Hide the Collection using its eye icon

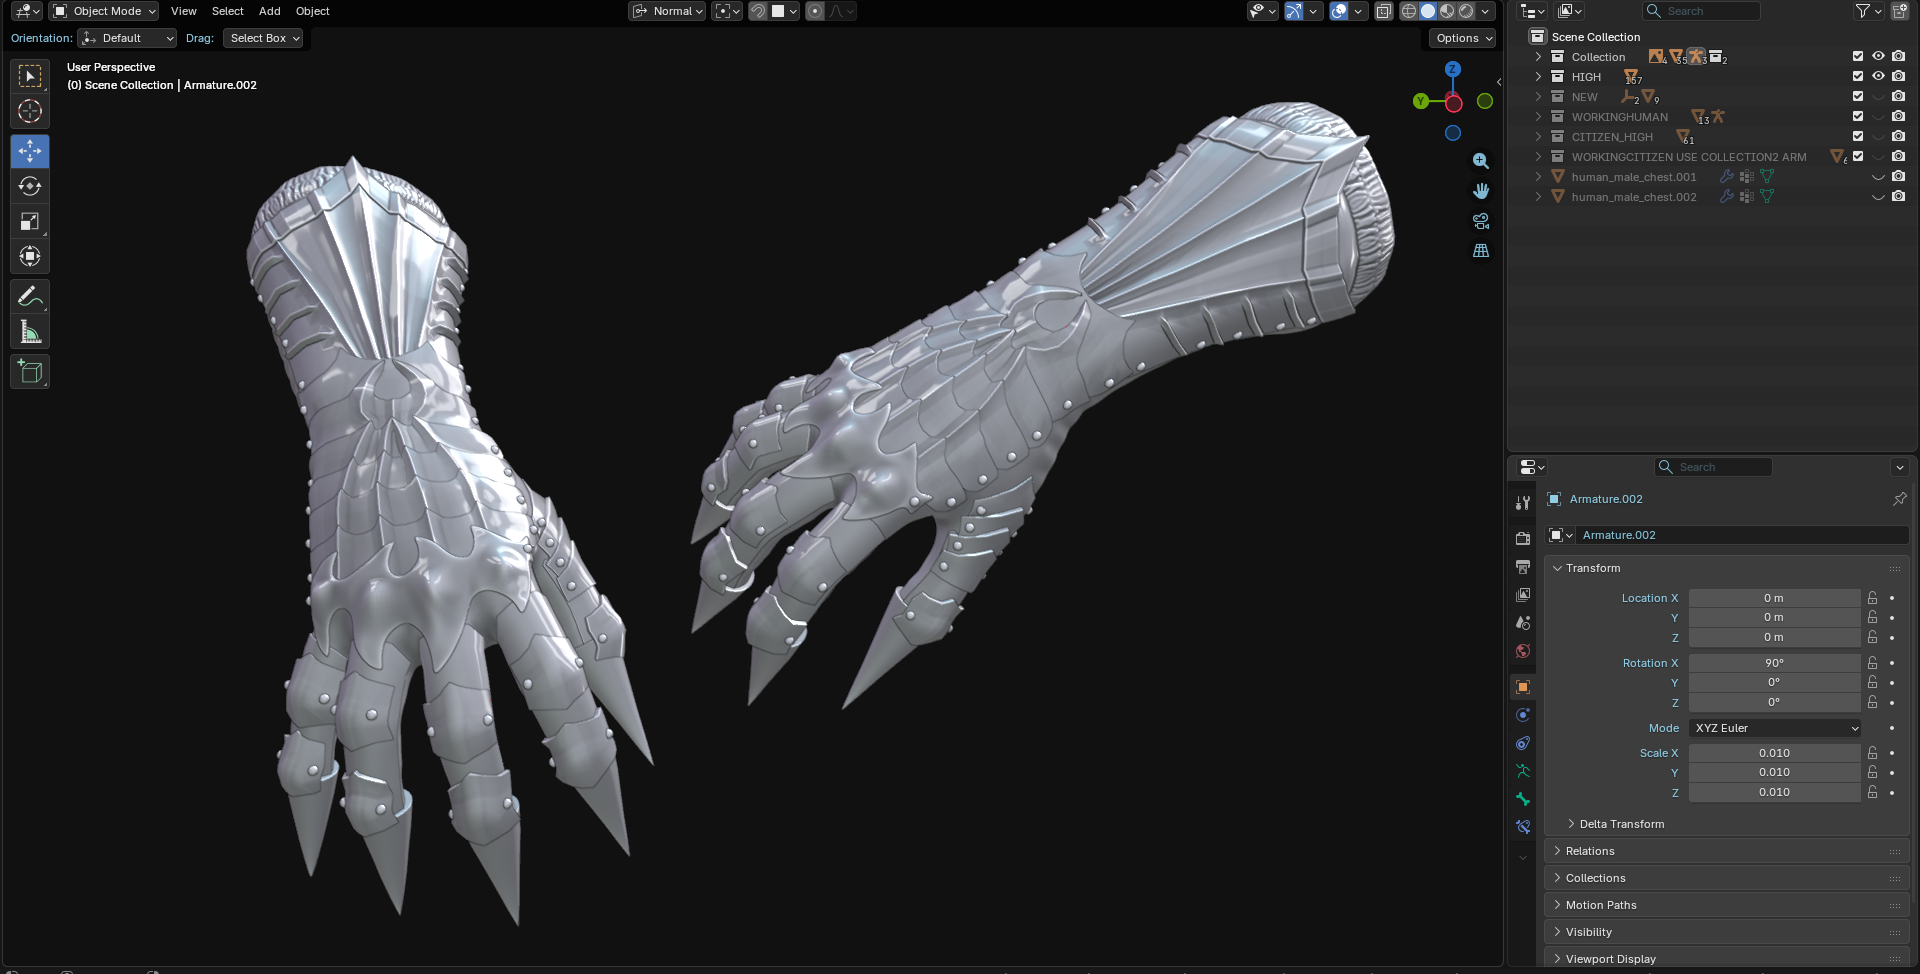[1878, 57]
